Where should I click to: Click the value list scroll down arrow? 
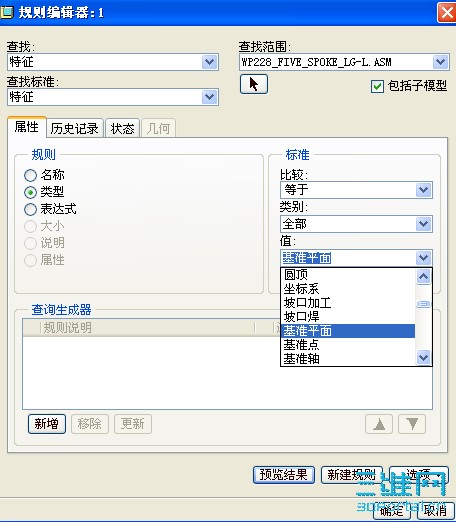click(x=423, y=358)
